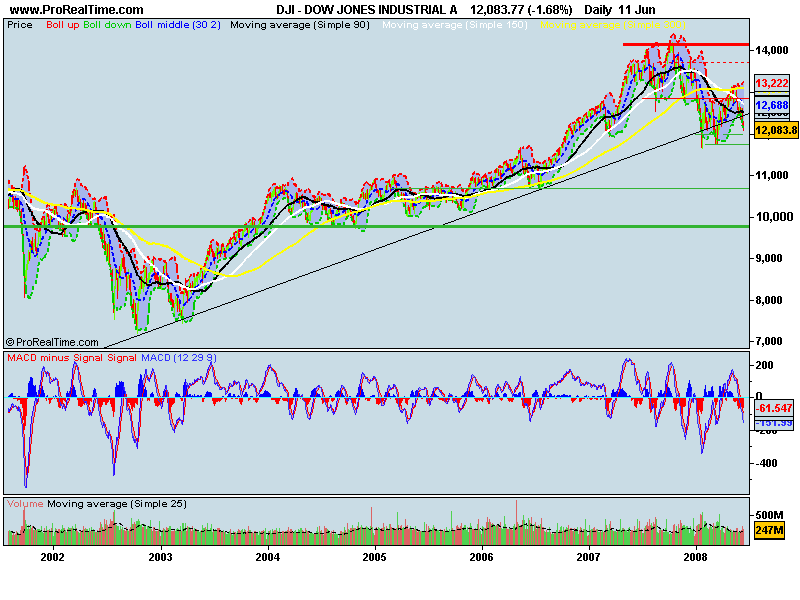Select the MACD minus Signal legend label
Viewport: 800px width, 600px height.
pyautogui.click(x=55, y=358)
